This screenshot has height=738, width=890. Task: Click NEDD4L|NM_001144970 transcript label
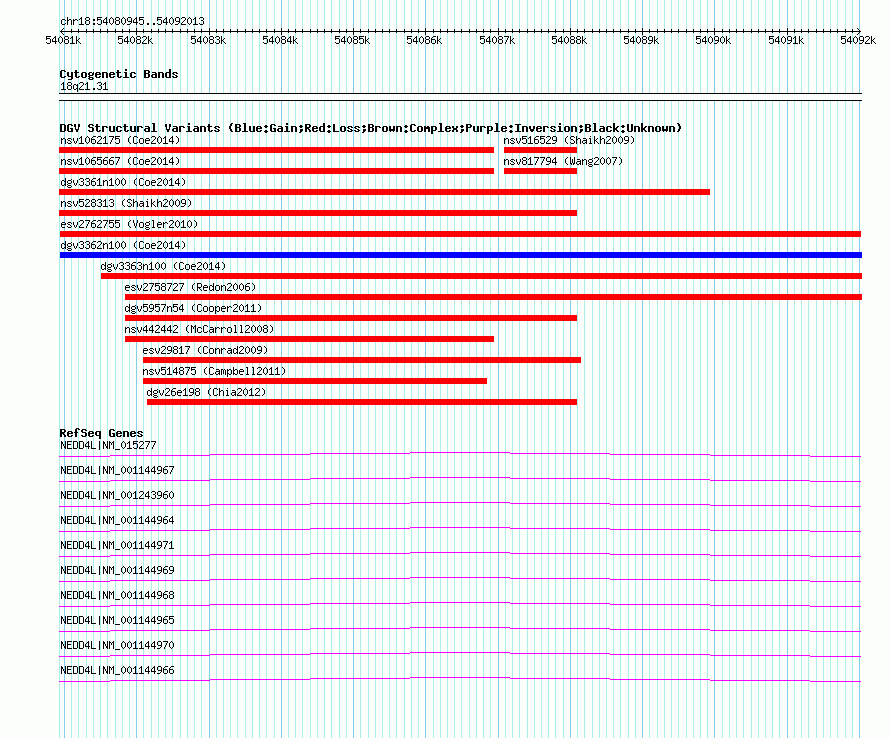point(117,645)
